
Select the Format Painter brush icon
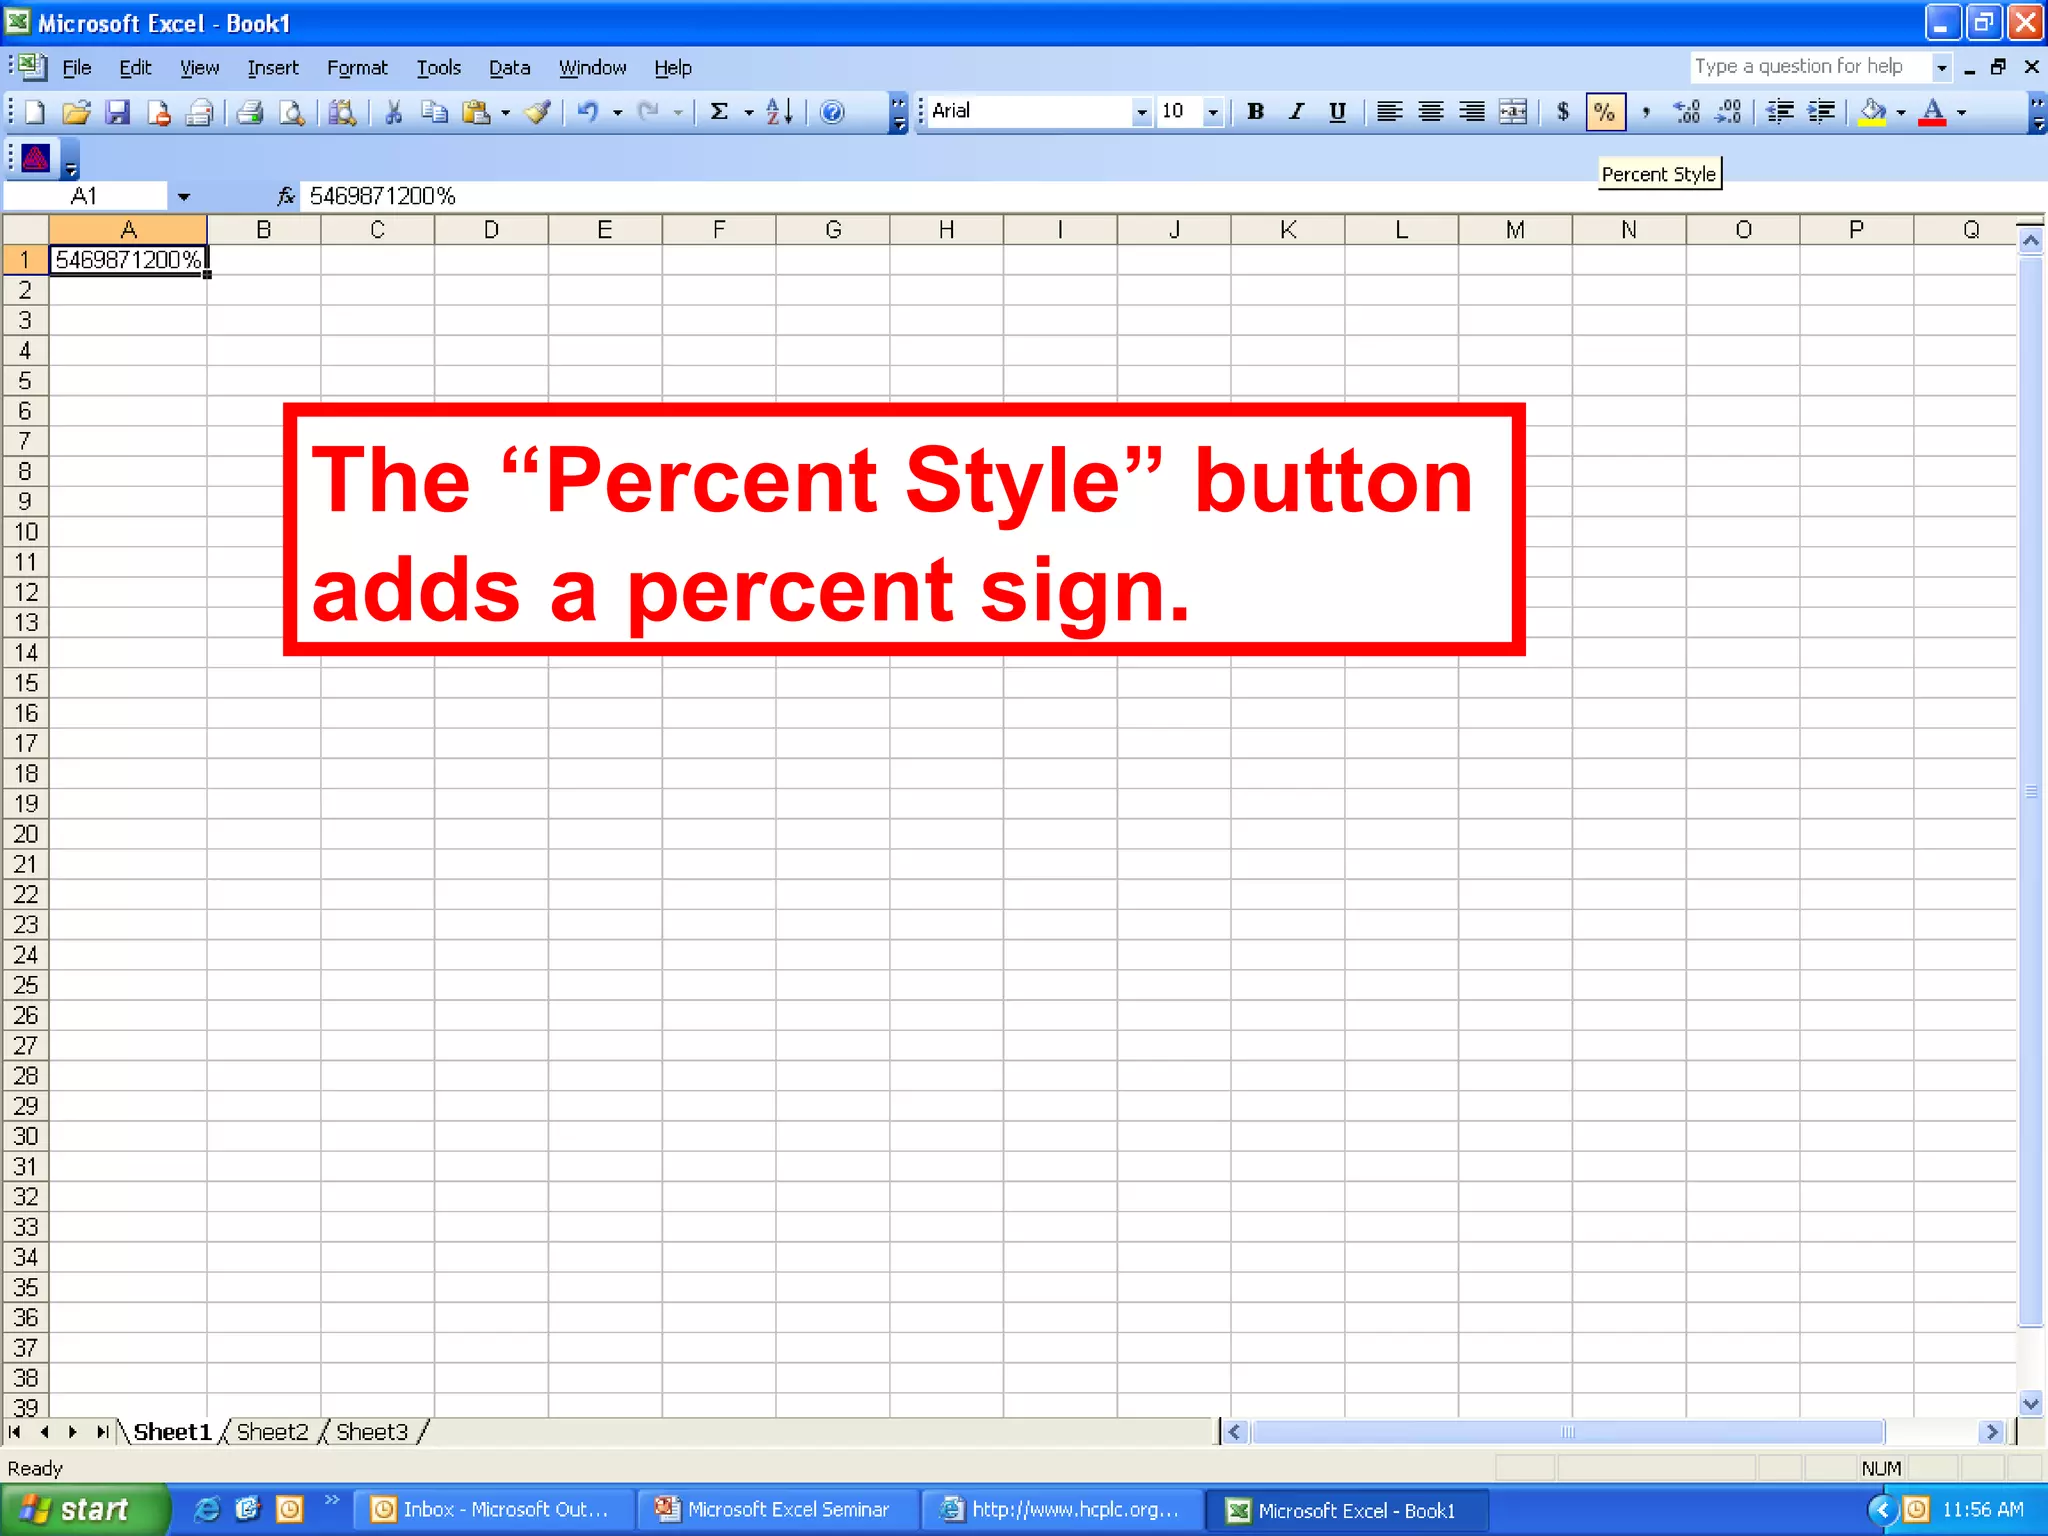pos(538,112)
